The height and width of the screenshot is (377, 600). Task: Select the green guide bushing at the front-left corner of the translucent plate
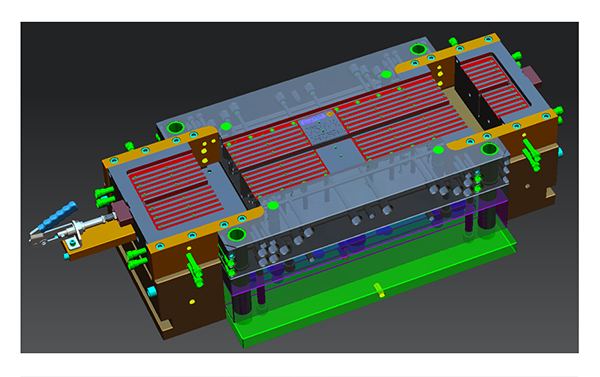pos(236,234)
